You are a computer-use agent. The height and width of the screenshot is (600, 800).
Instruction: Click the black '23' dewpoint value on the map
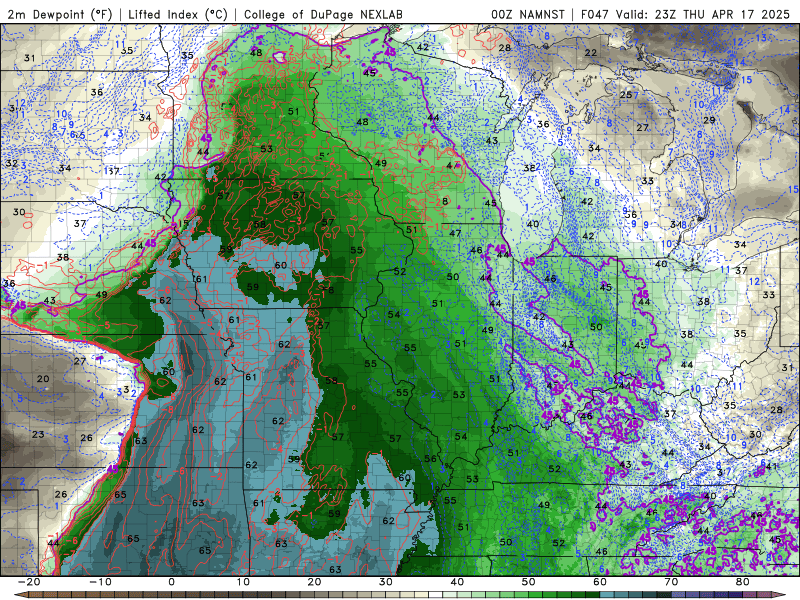(38, 435)
